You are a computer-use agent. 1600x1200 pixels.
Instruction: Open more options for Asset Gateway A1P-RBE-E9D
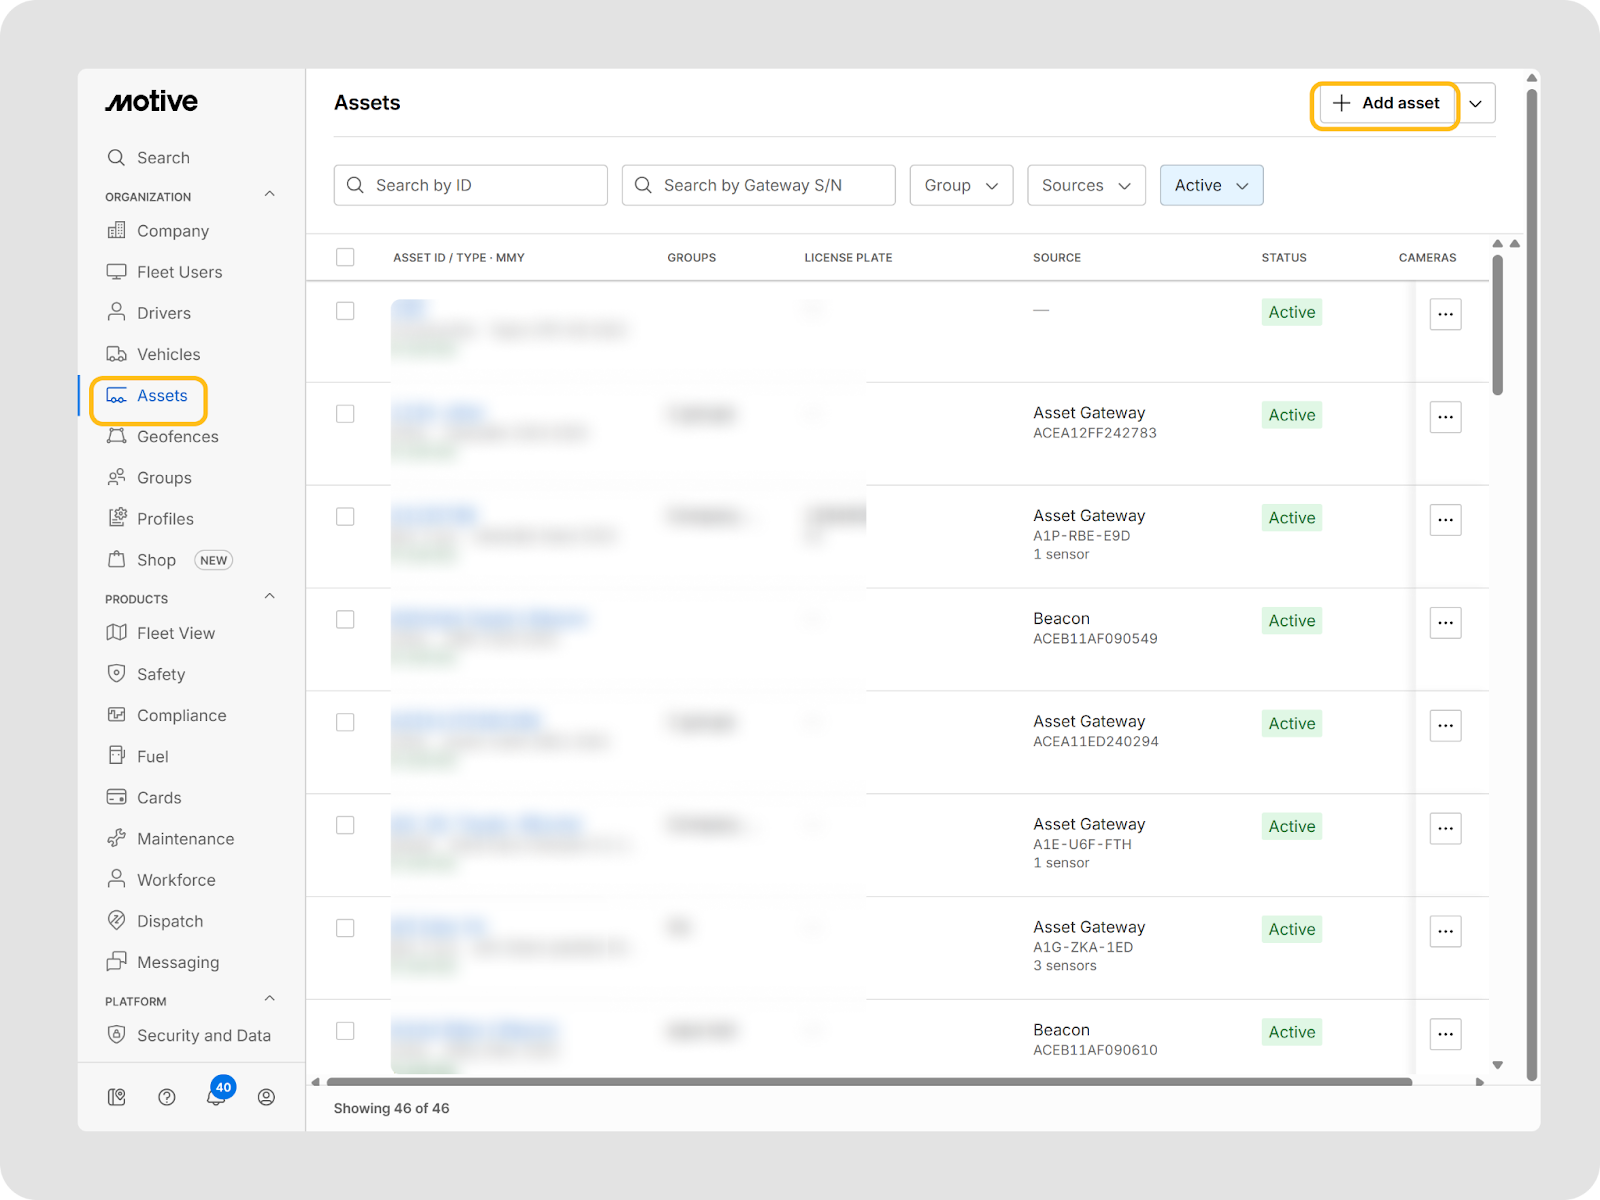1445,520
